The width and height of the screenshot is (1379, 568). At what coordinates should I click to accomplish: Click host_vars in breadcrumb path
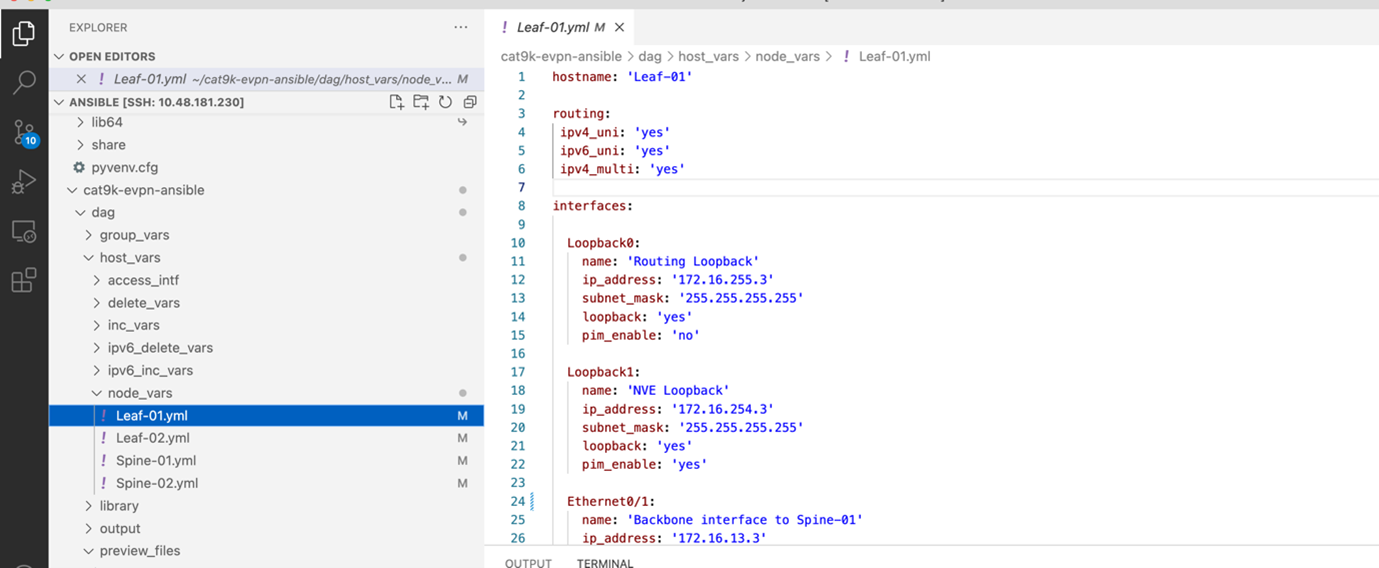[x=708, y=57]
